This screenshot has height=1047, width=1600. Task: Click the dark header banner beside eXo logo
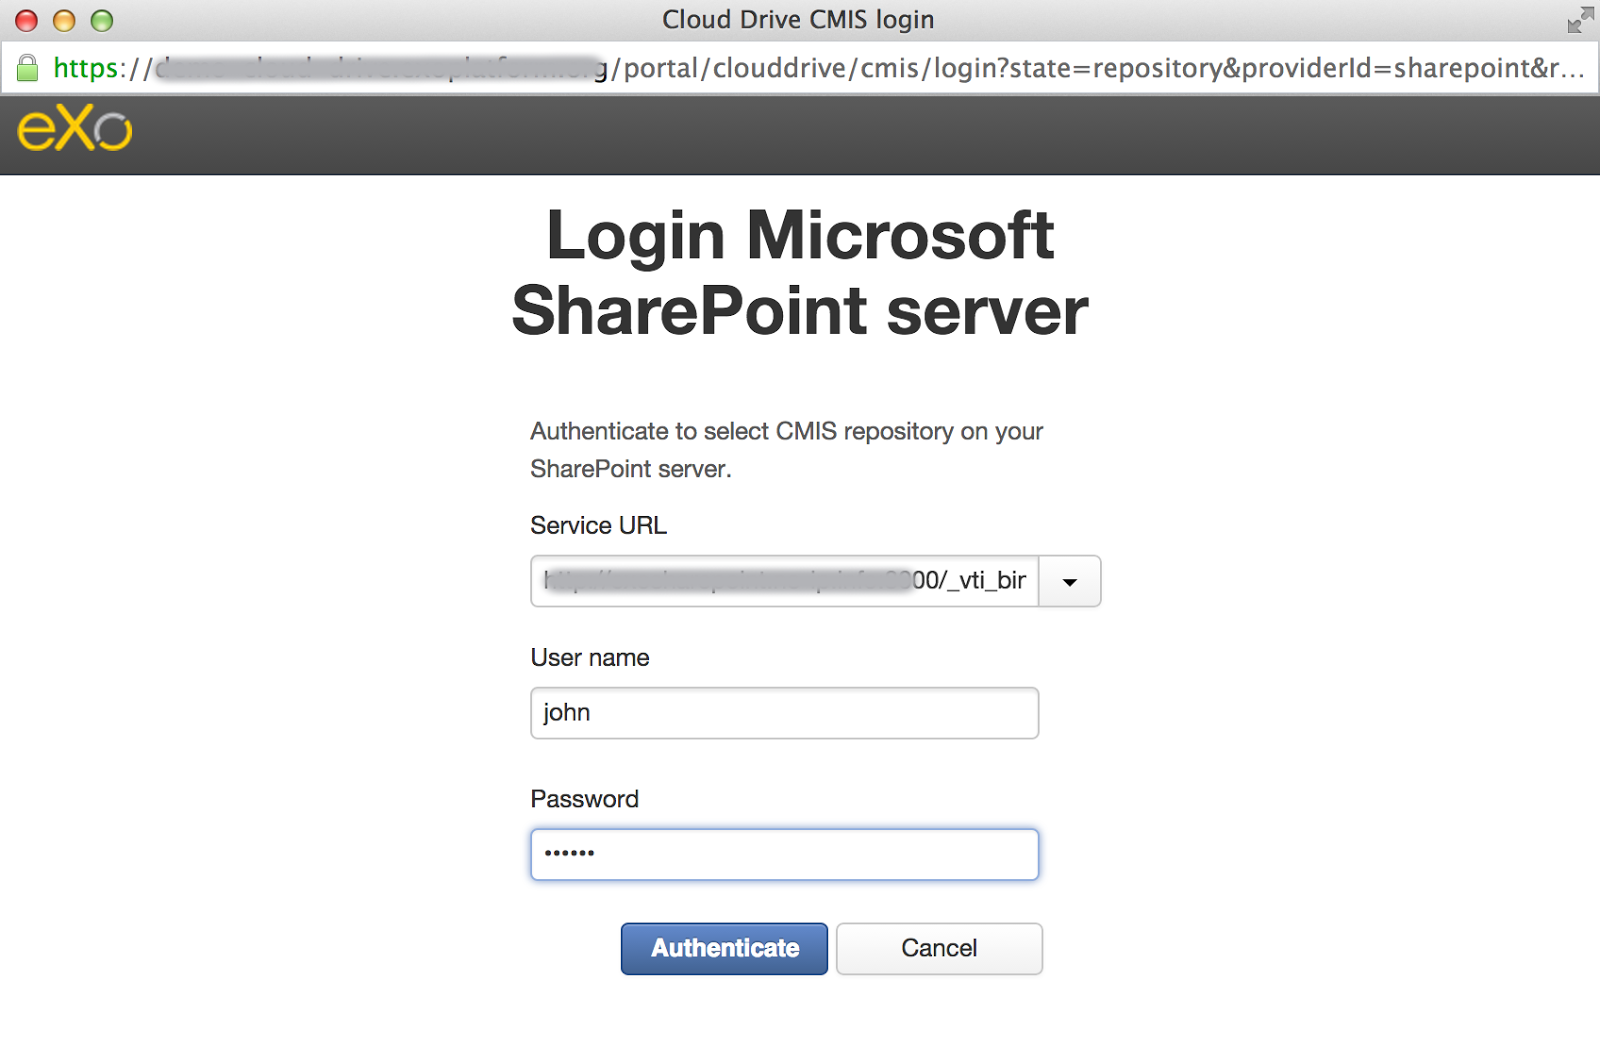point(860,134)
